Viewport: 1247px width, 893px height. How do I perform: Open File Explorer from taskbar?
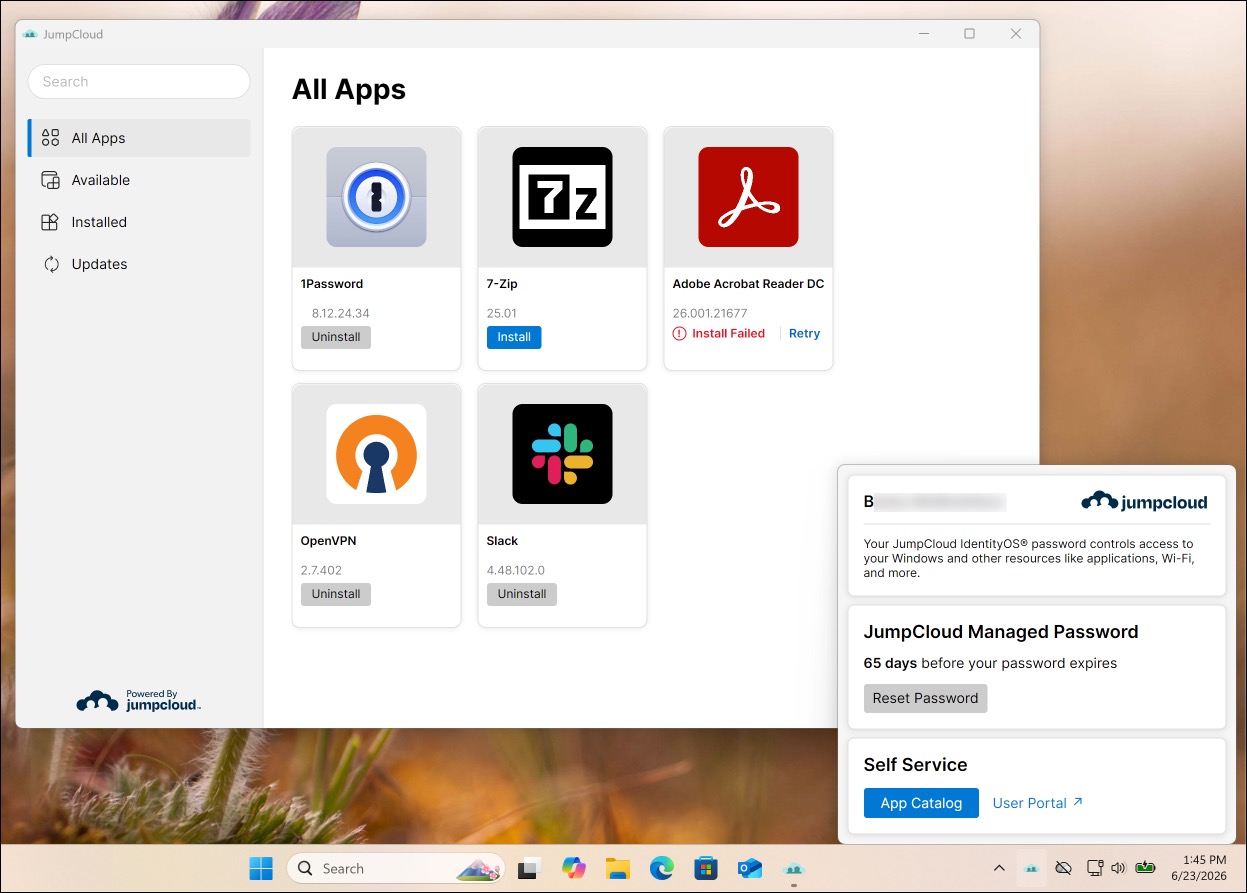(617, 868)
